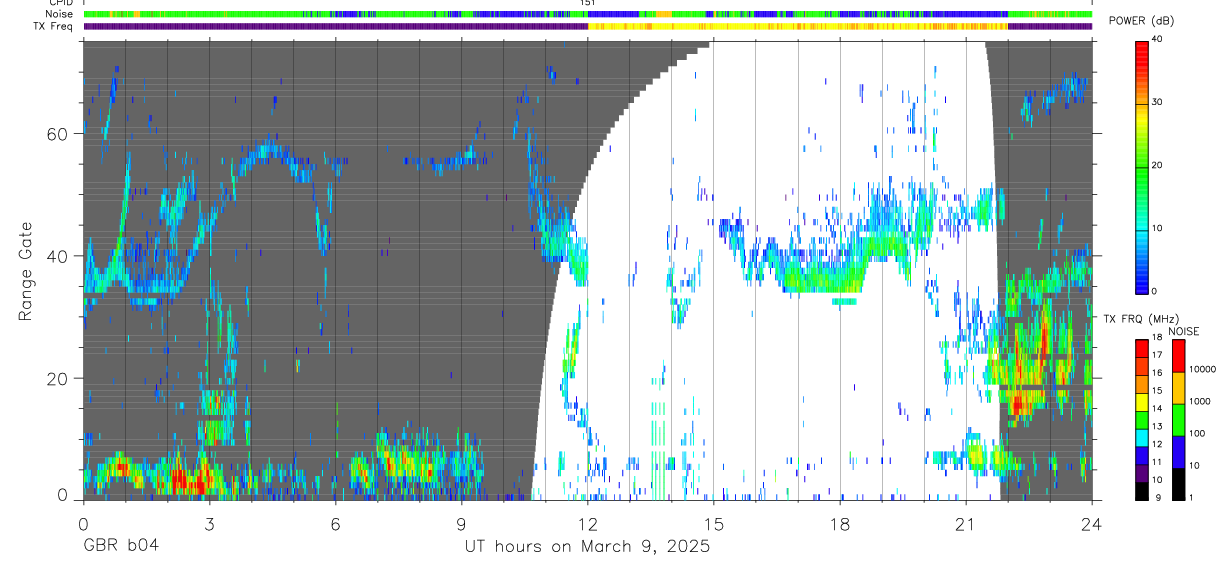Viewport: 1228px width, 567px height.
Task: Click the 'Noise' row label at top left
Action: [x=59, y=14]
